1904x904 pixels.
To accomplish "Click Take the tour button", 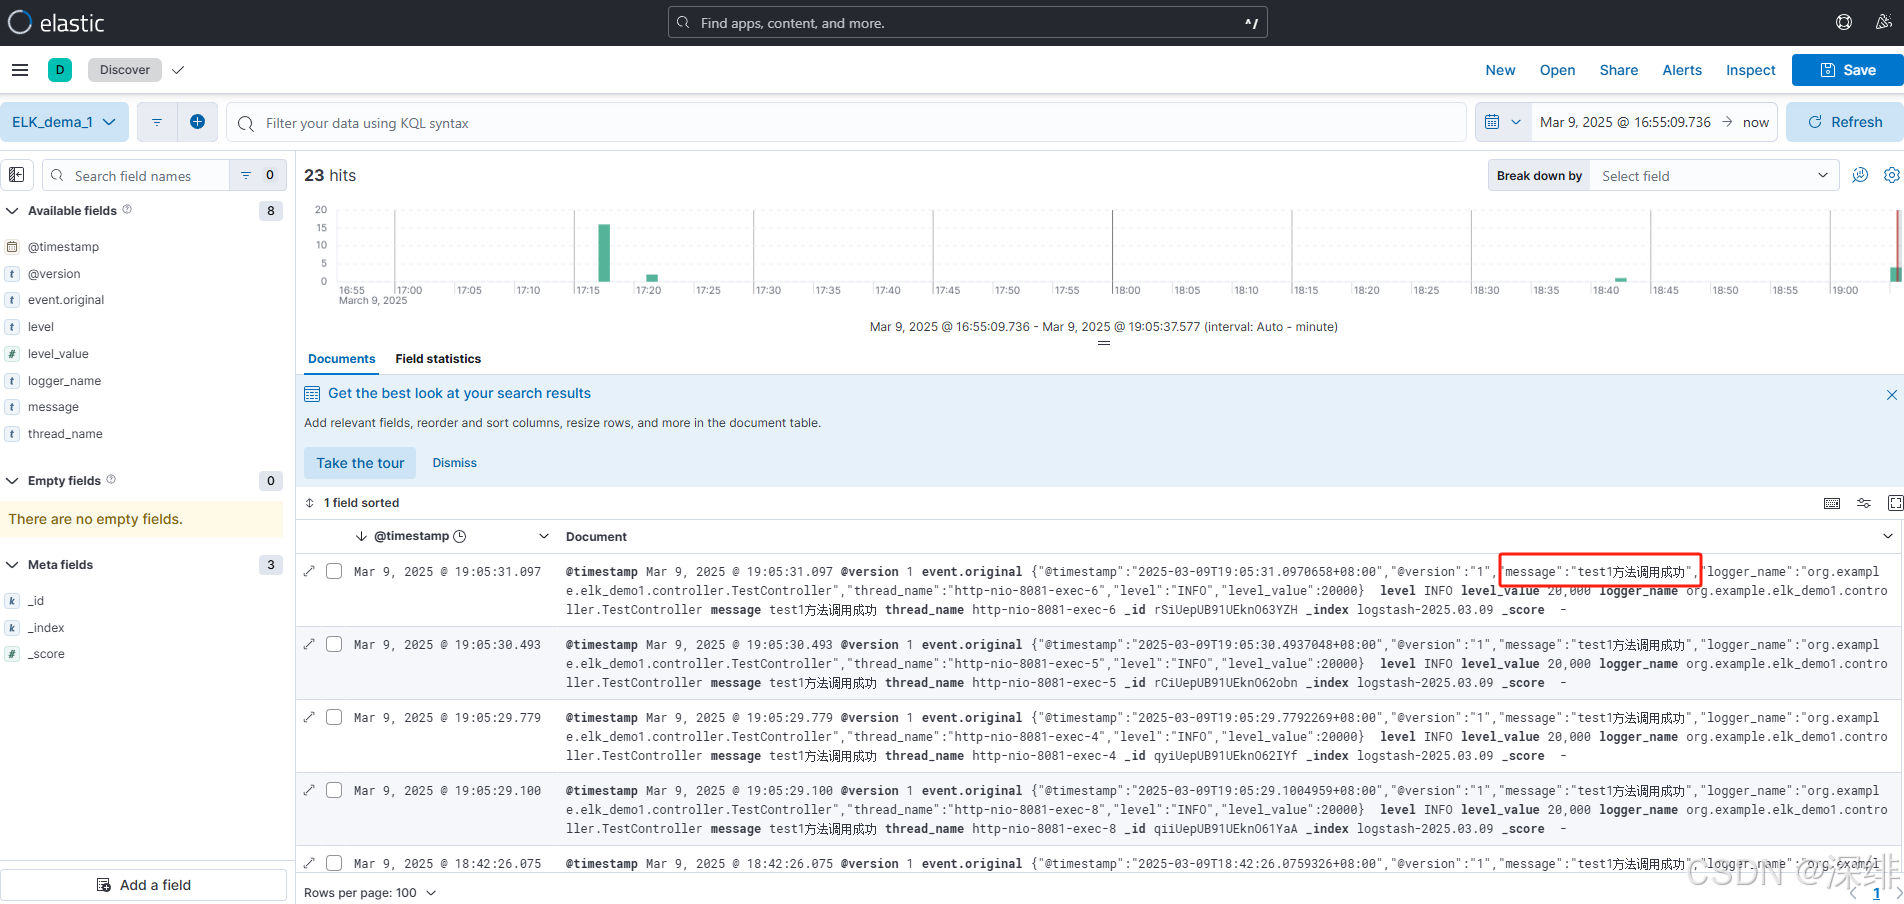I will 360,463.
